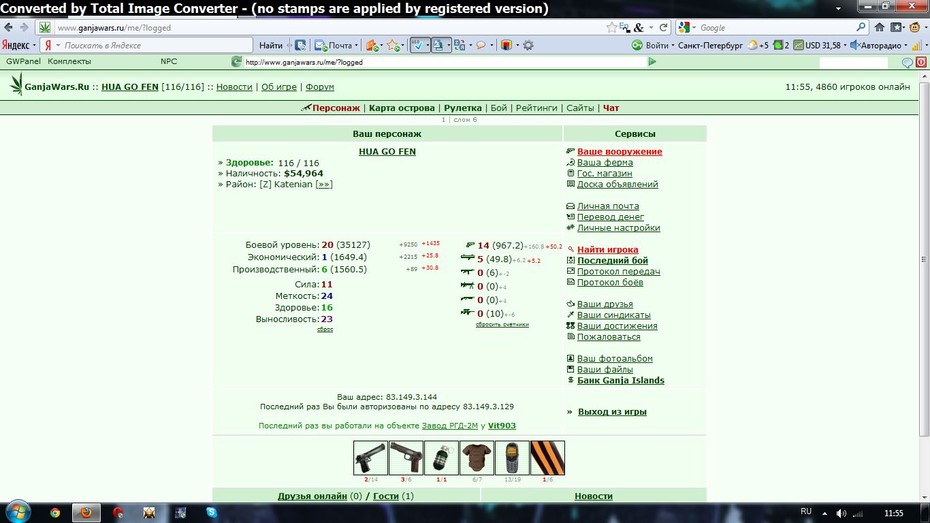
Task: Open Перевод денег link
Action: click(610, 217)
